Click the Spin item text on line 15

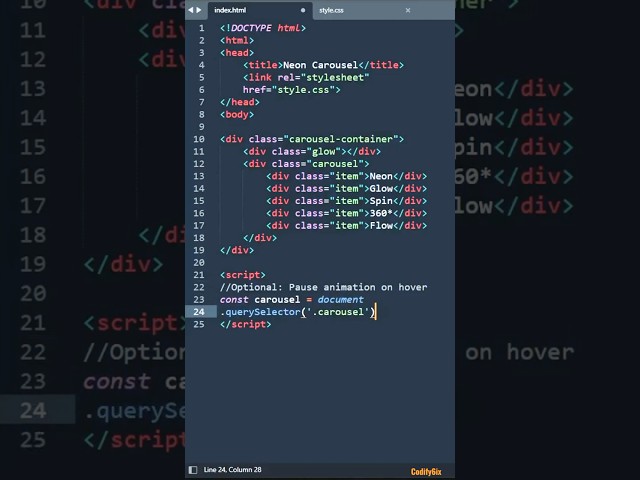[381, 201]
